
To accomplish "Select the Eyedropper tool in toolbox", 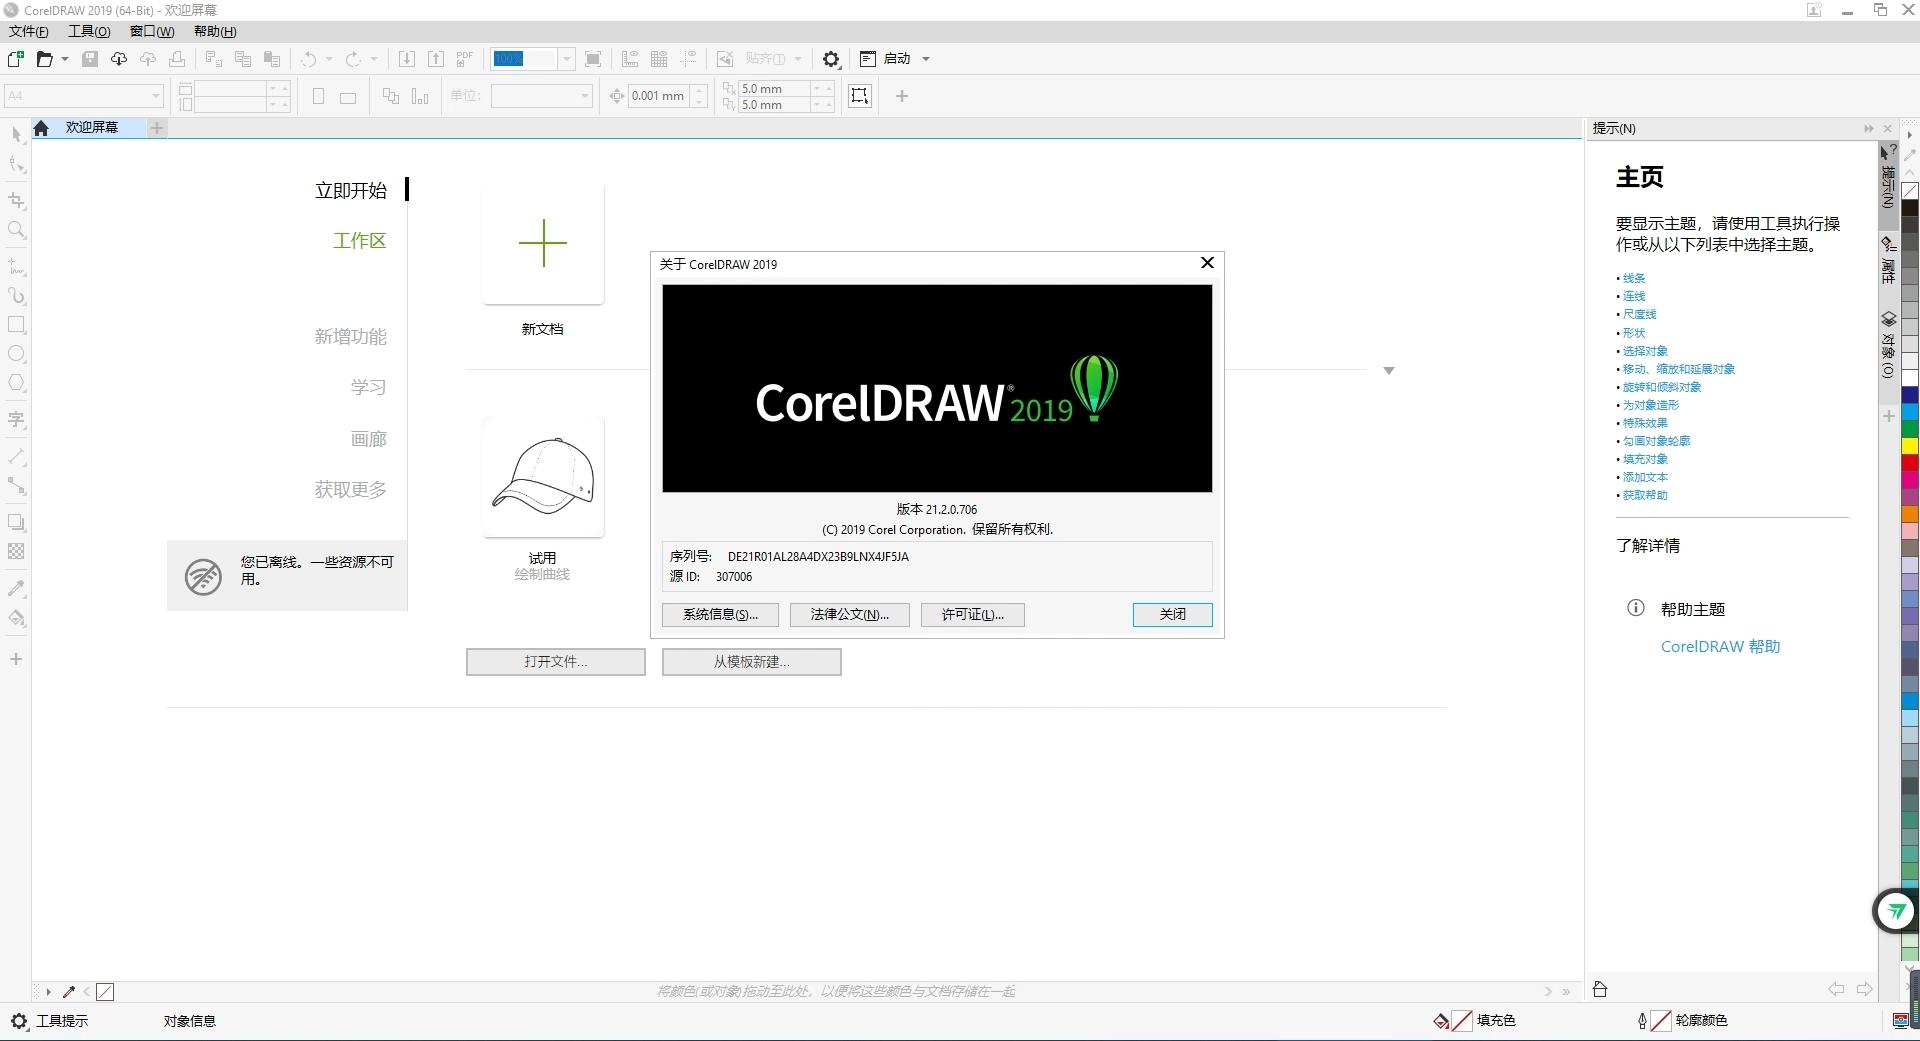I will (16, 588).
